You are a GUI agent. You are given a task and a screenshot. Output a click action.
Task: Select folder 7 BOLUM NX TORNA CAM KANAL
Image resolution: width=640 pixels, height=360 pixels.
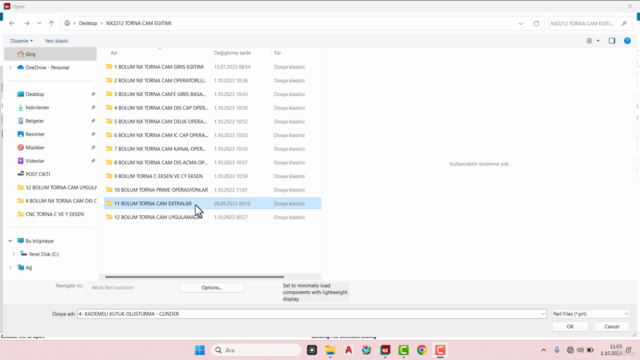160,149
